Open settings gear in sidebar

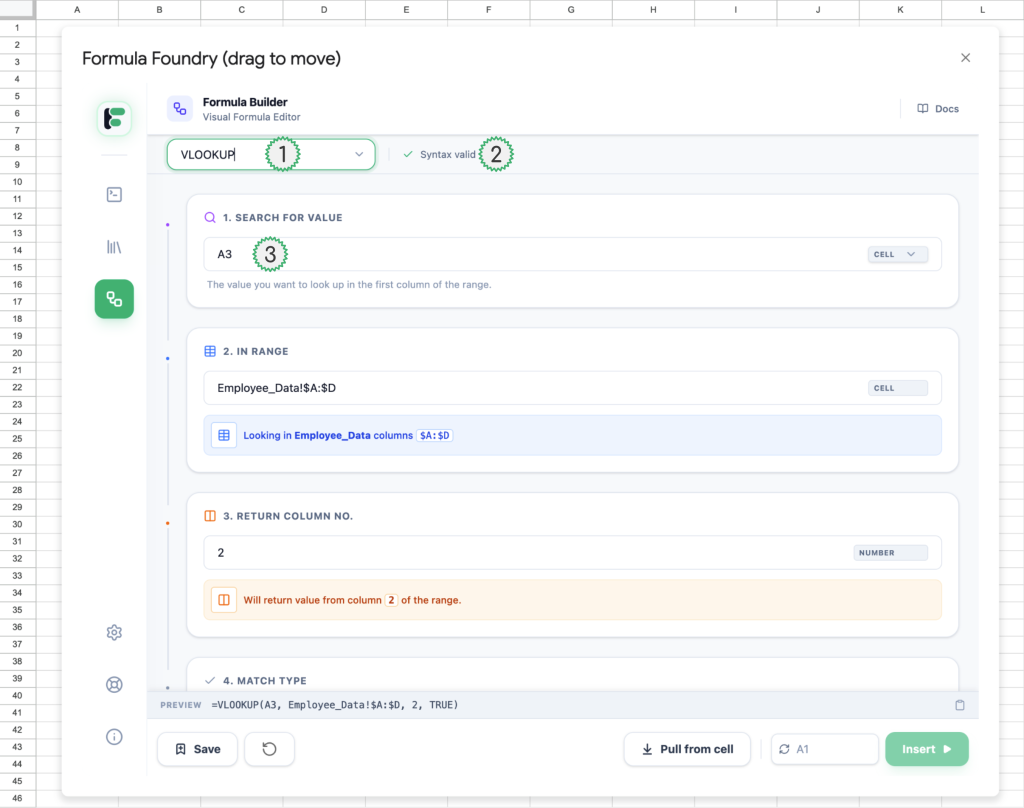click(114, 632)
